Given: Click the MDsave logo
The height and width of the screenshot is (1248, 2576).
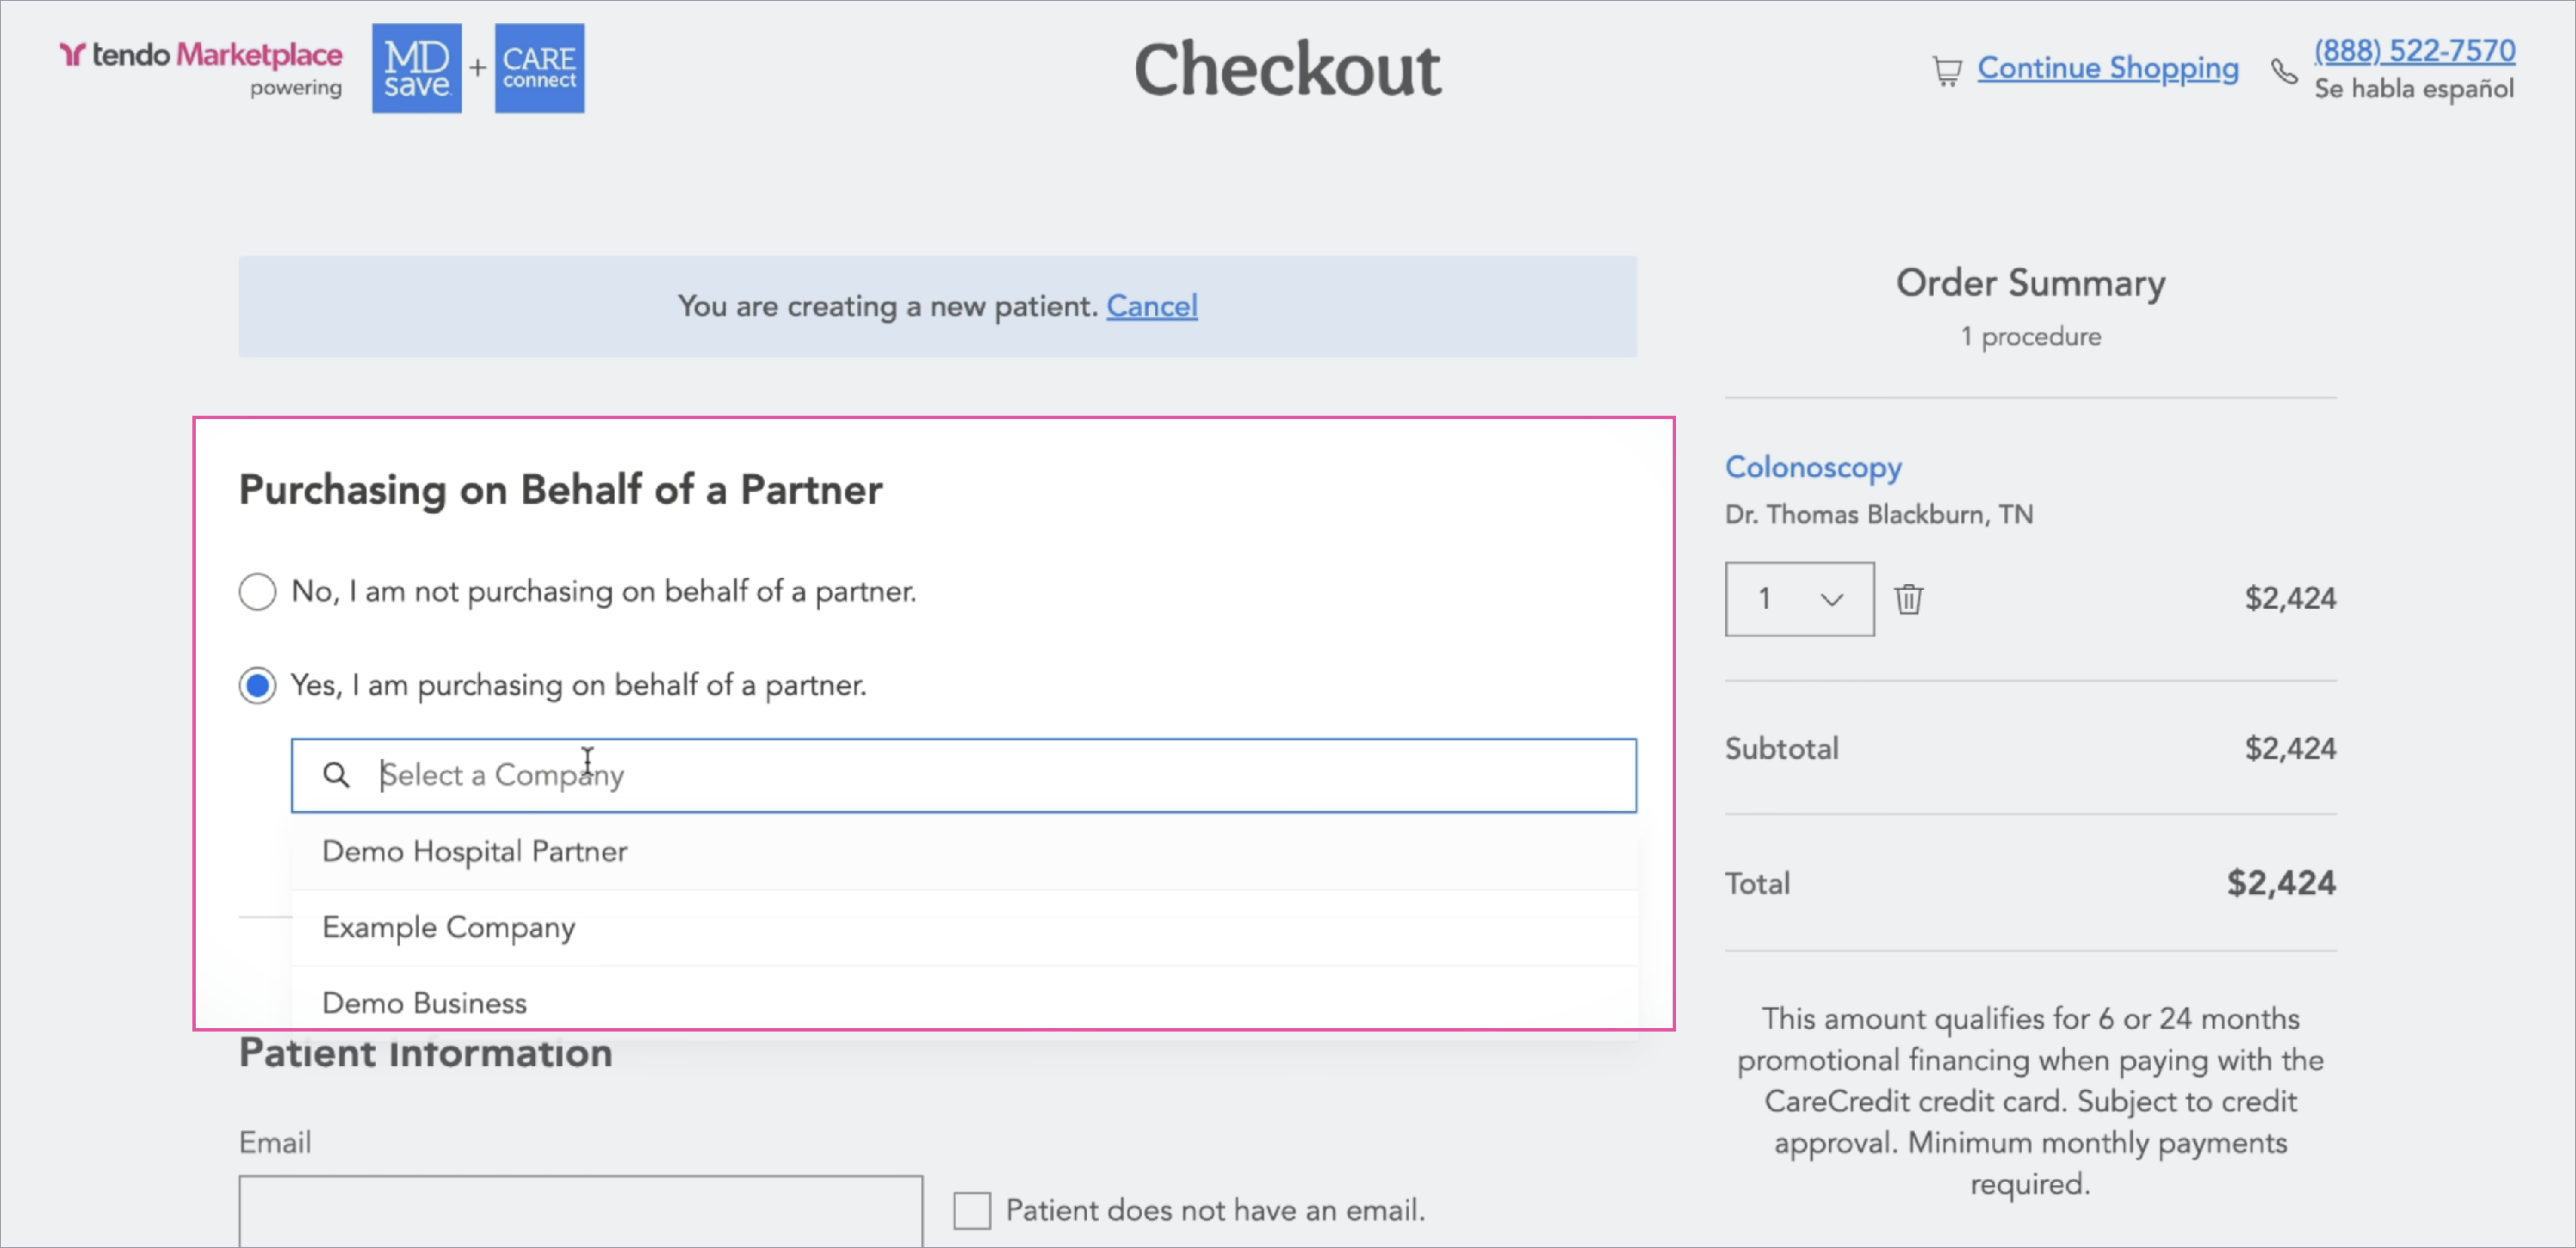Looking at the screenshot, I should tap(416, 68).
